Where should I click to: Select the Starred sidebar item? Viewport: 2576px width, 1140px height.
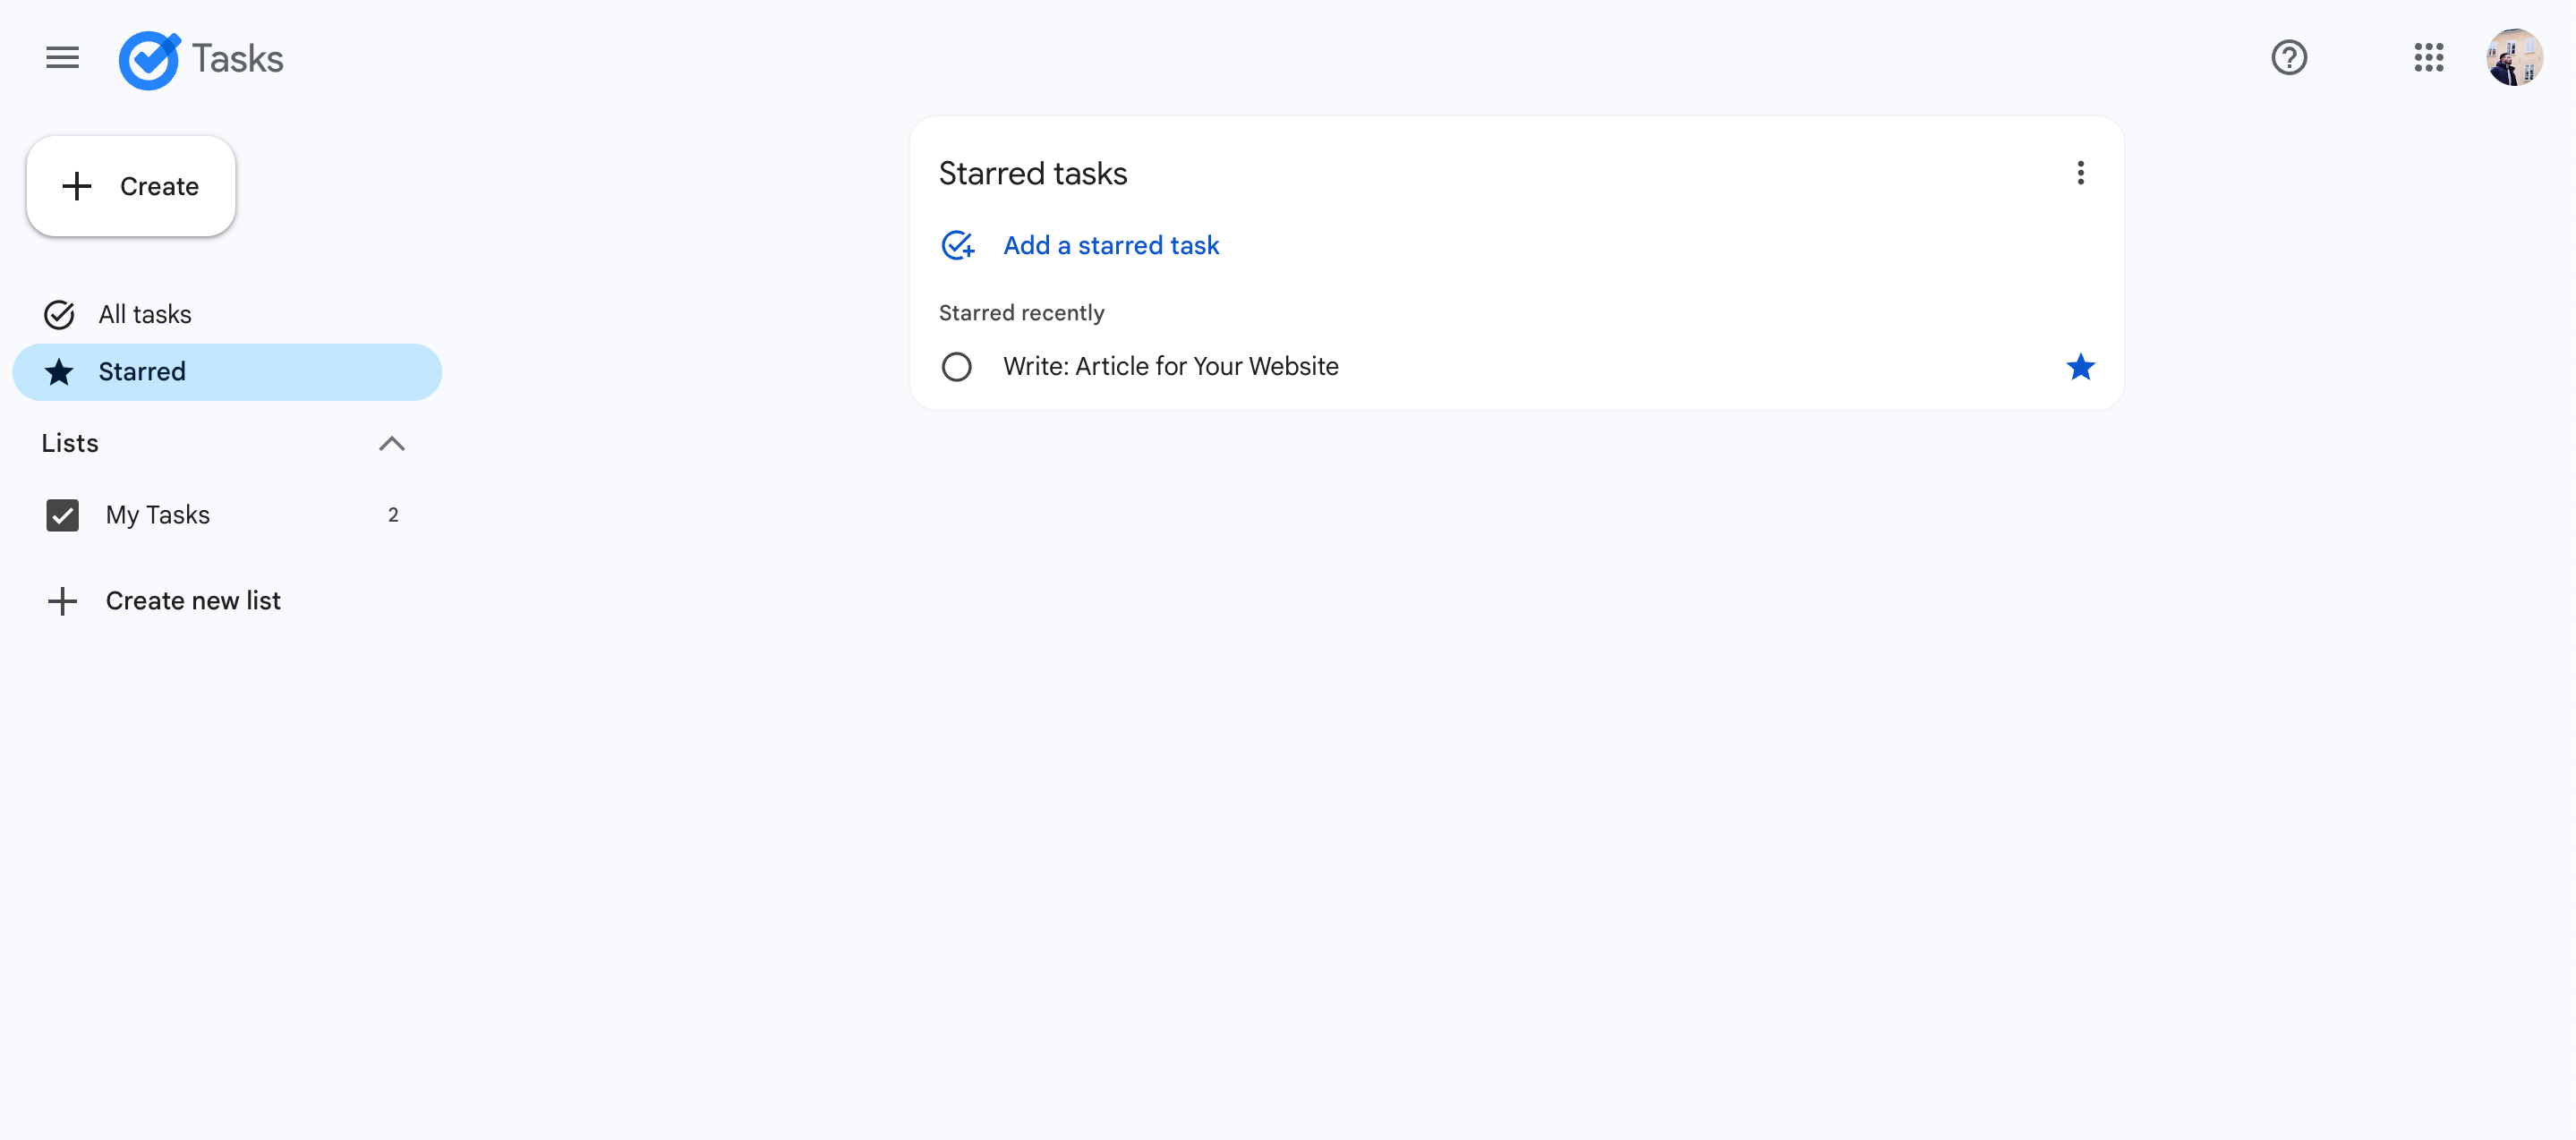click(141, 371)
